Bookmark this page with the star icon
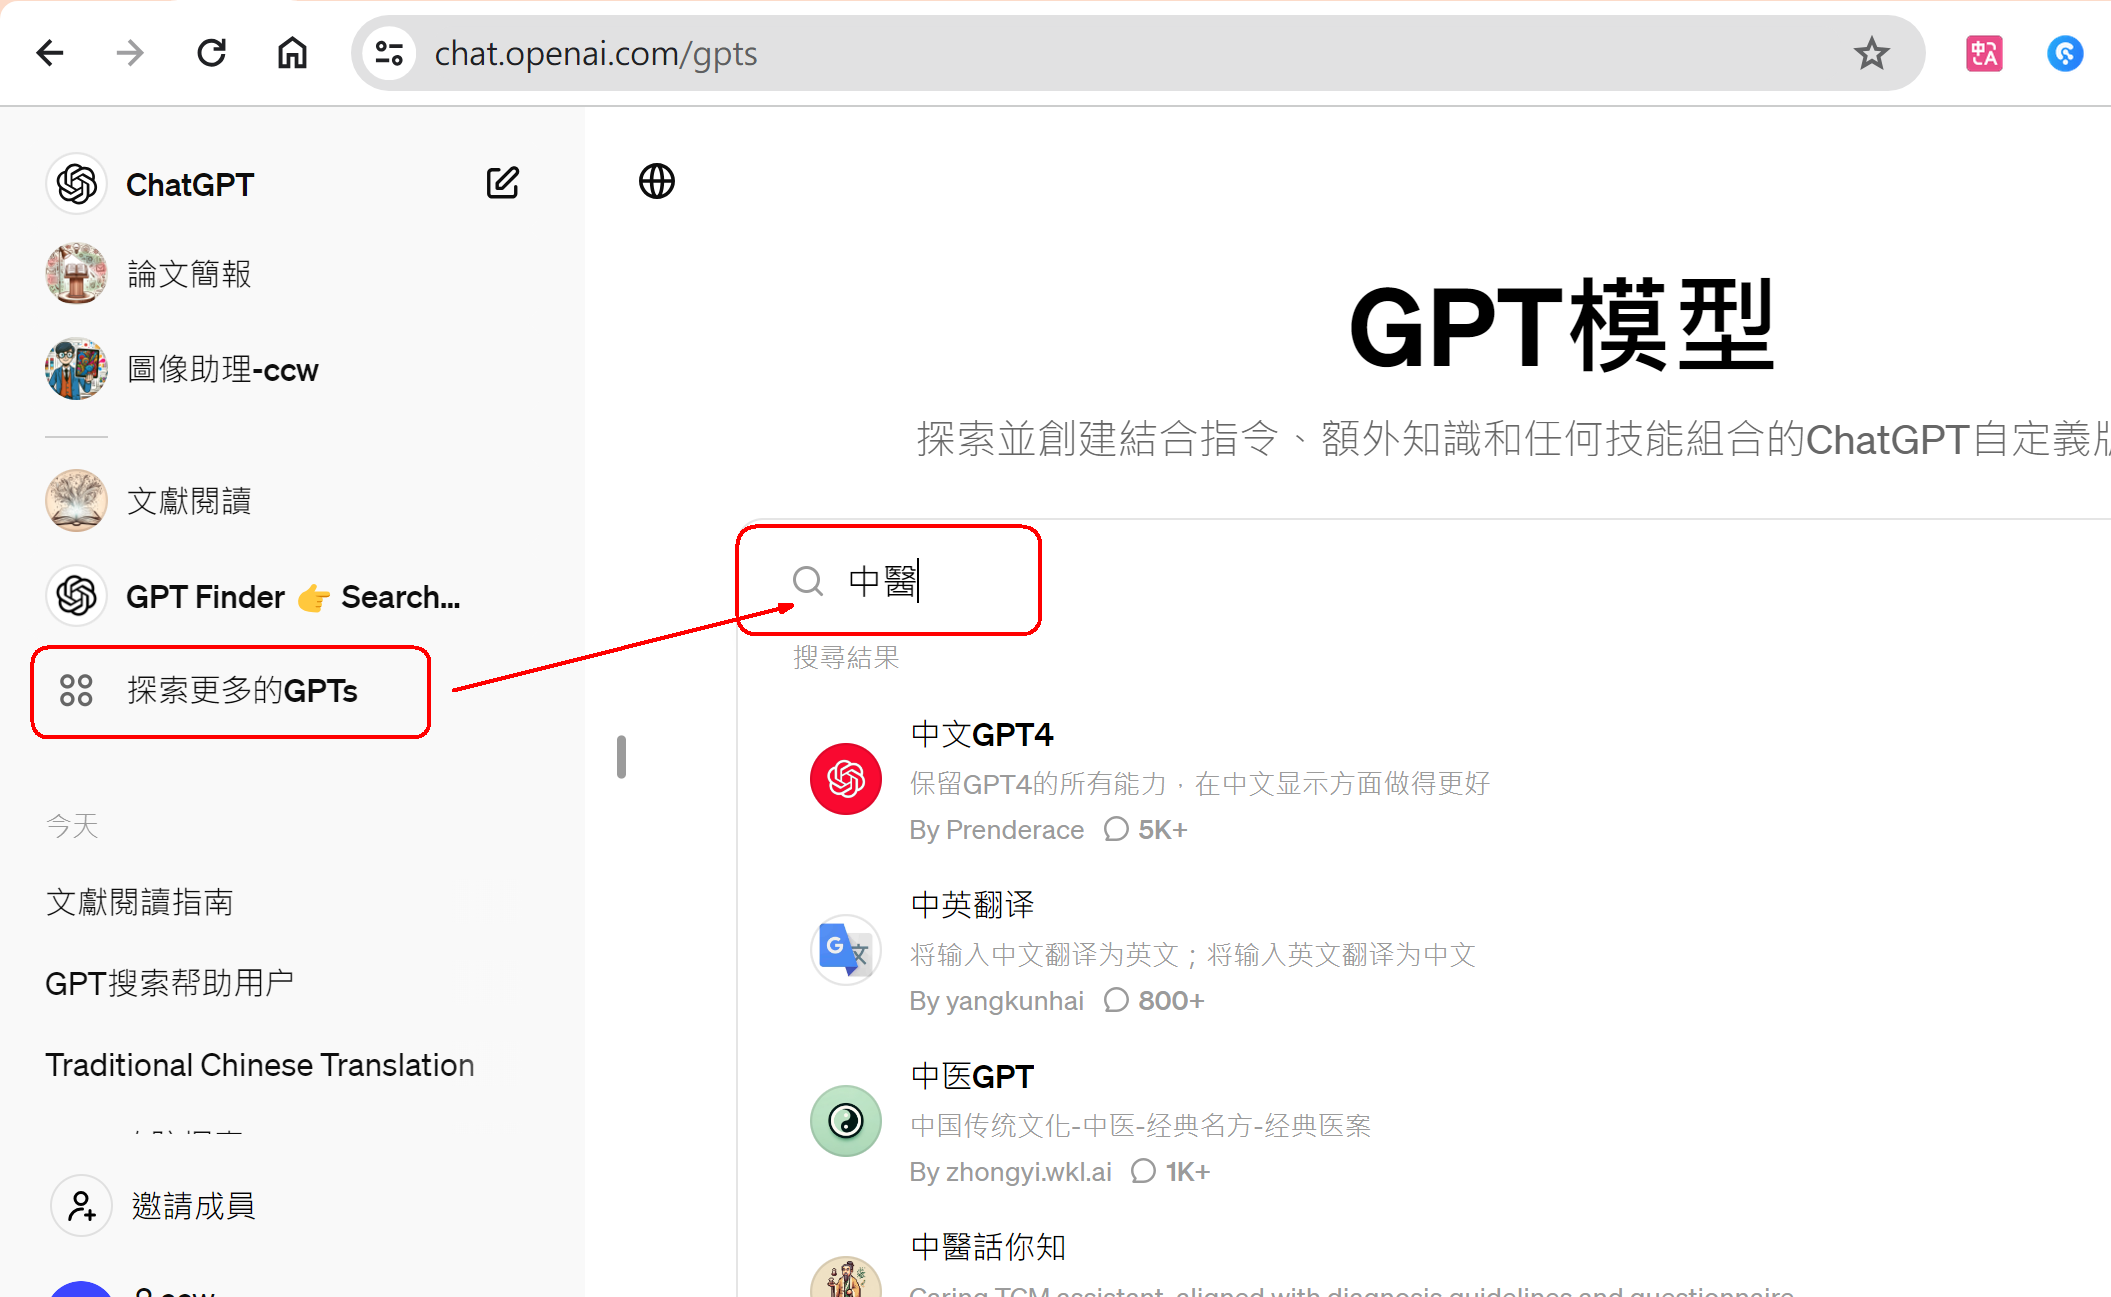 tap(1871, 53)
